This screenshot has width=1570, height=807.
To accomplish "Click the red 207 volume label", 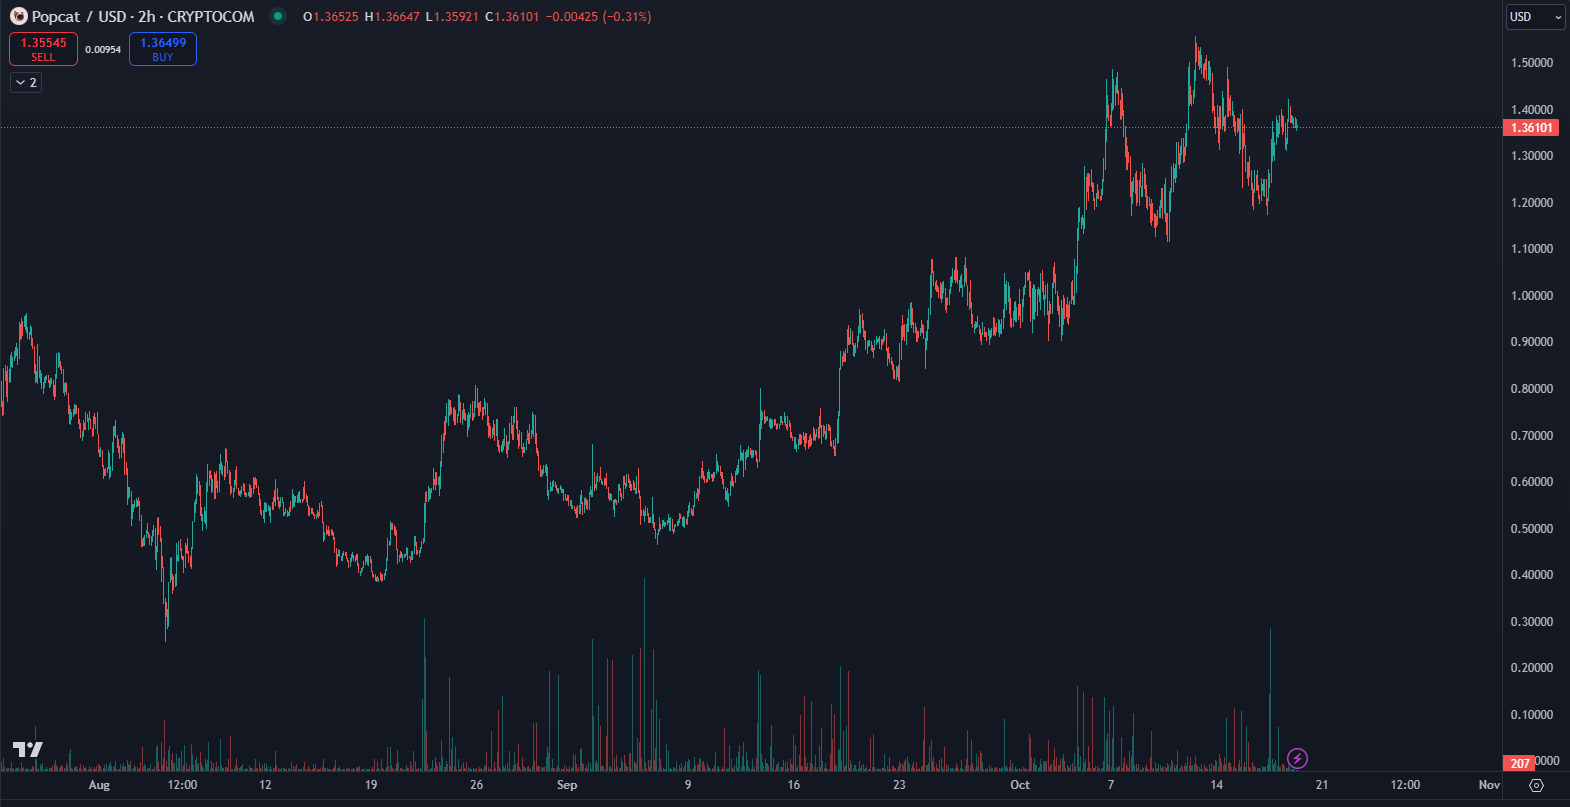I will pyautogui.click(x=1520, y=763).
